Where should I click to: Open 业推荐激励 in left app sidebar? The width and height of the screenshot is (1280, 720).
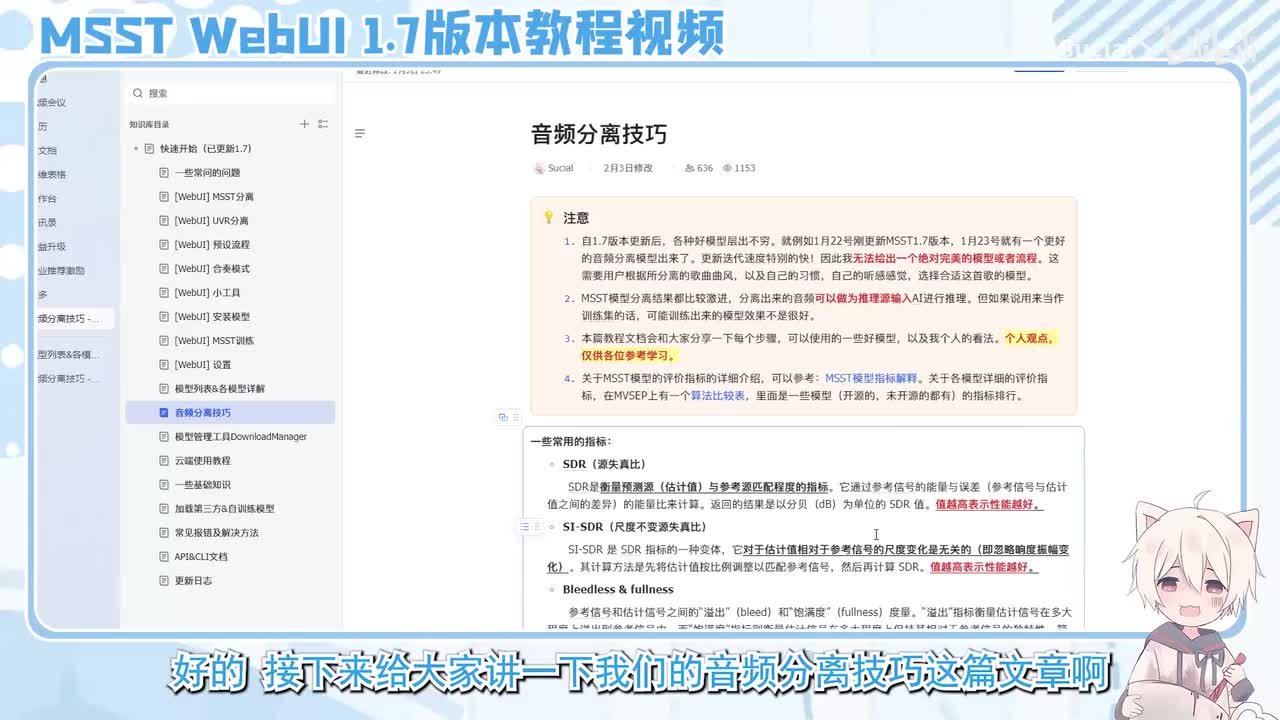pos(61,270)
